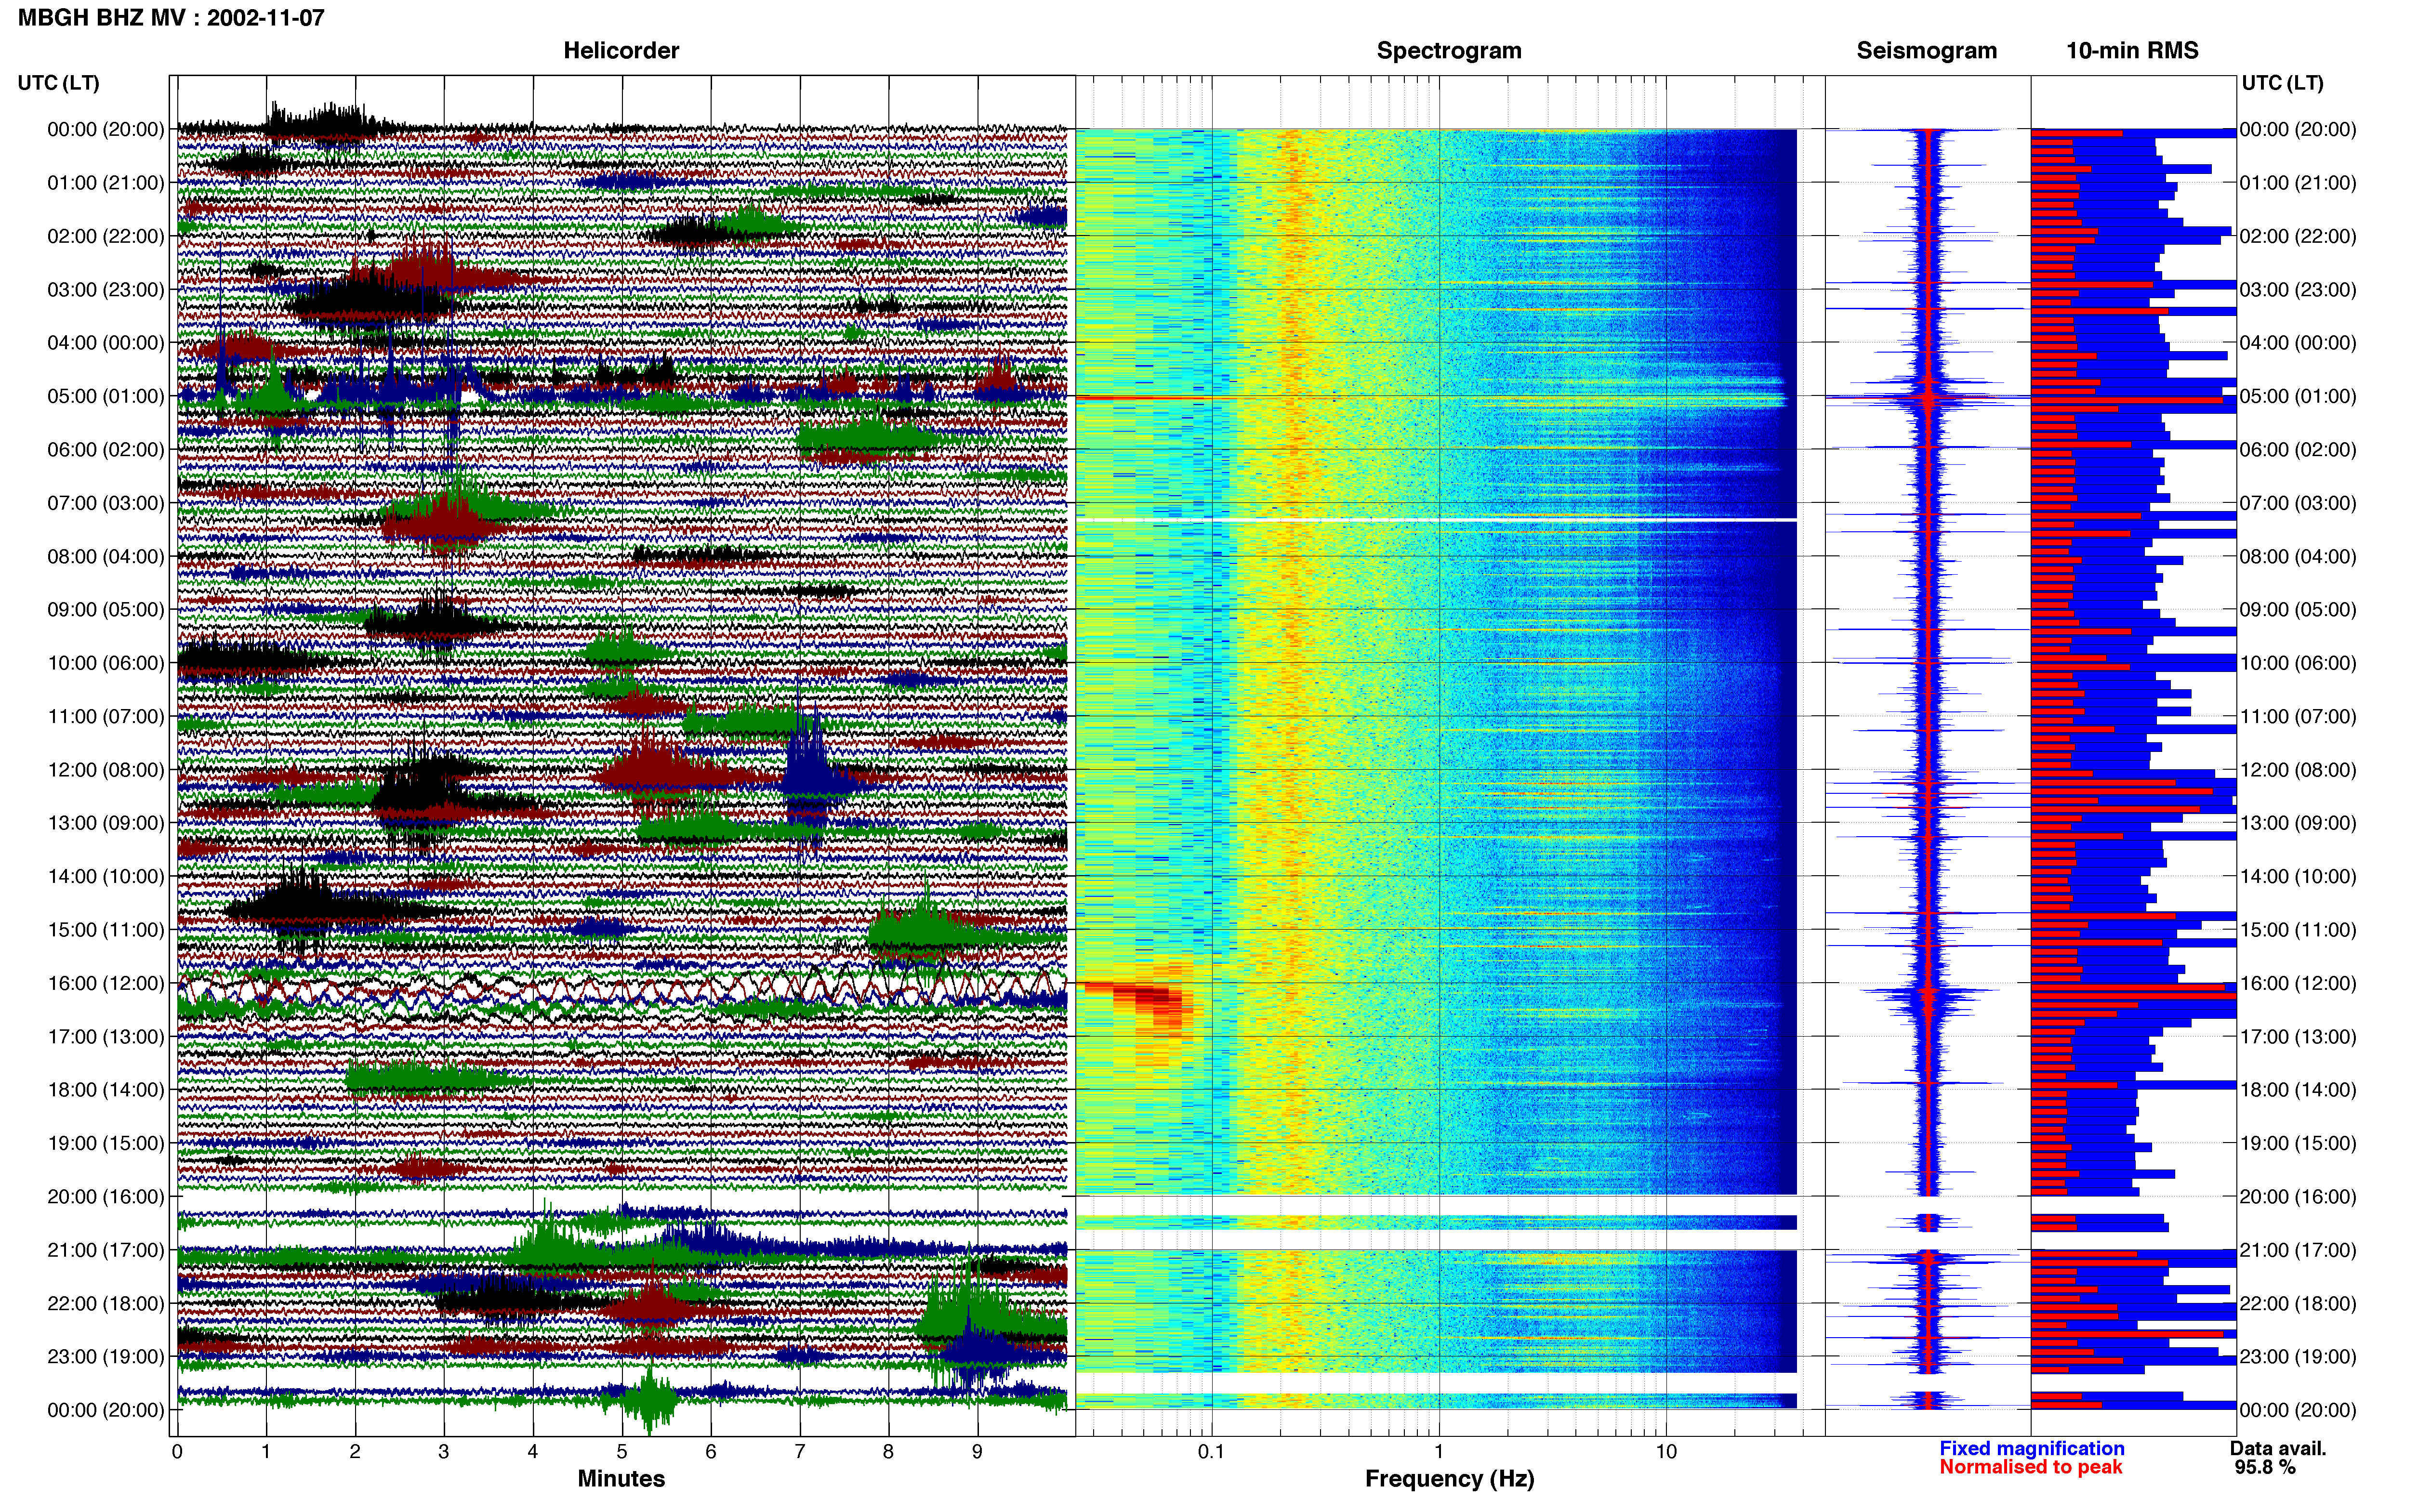
Task: Click the 'UTC (LT)' label beside the RMS panel
Action: pos(2282,83)
